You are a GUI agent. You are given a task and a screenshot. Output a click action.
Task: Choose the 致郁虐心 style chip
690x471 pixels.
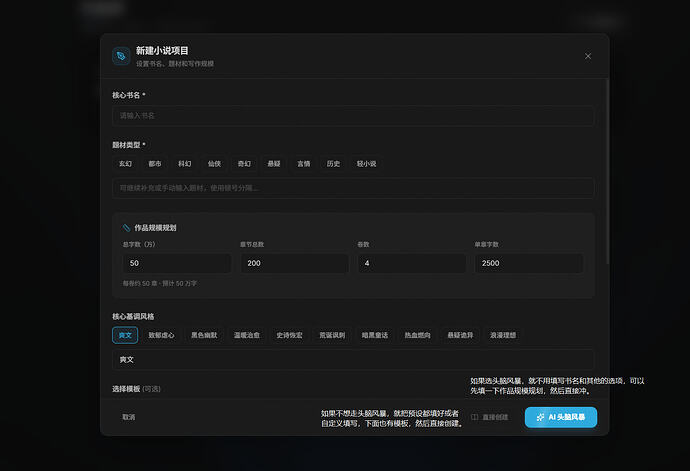tap(161, 335)
